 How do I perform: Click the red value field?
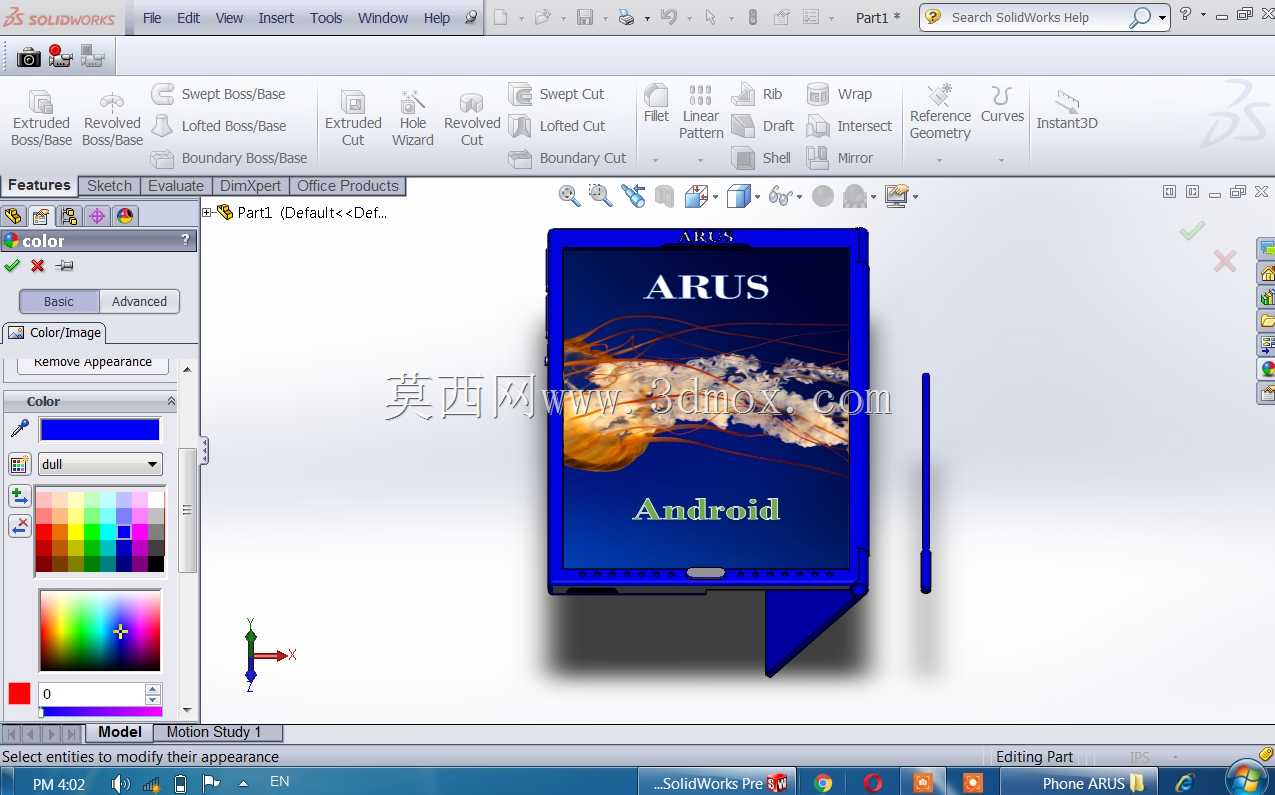coord(92,694)
